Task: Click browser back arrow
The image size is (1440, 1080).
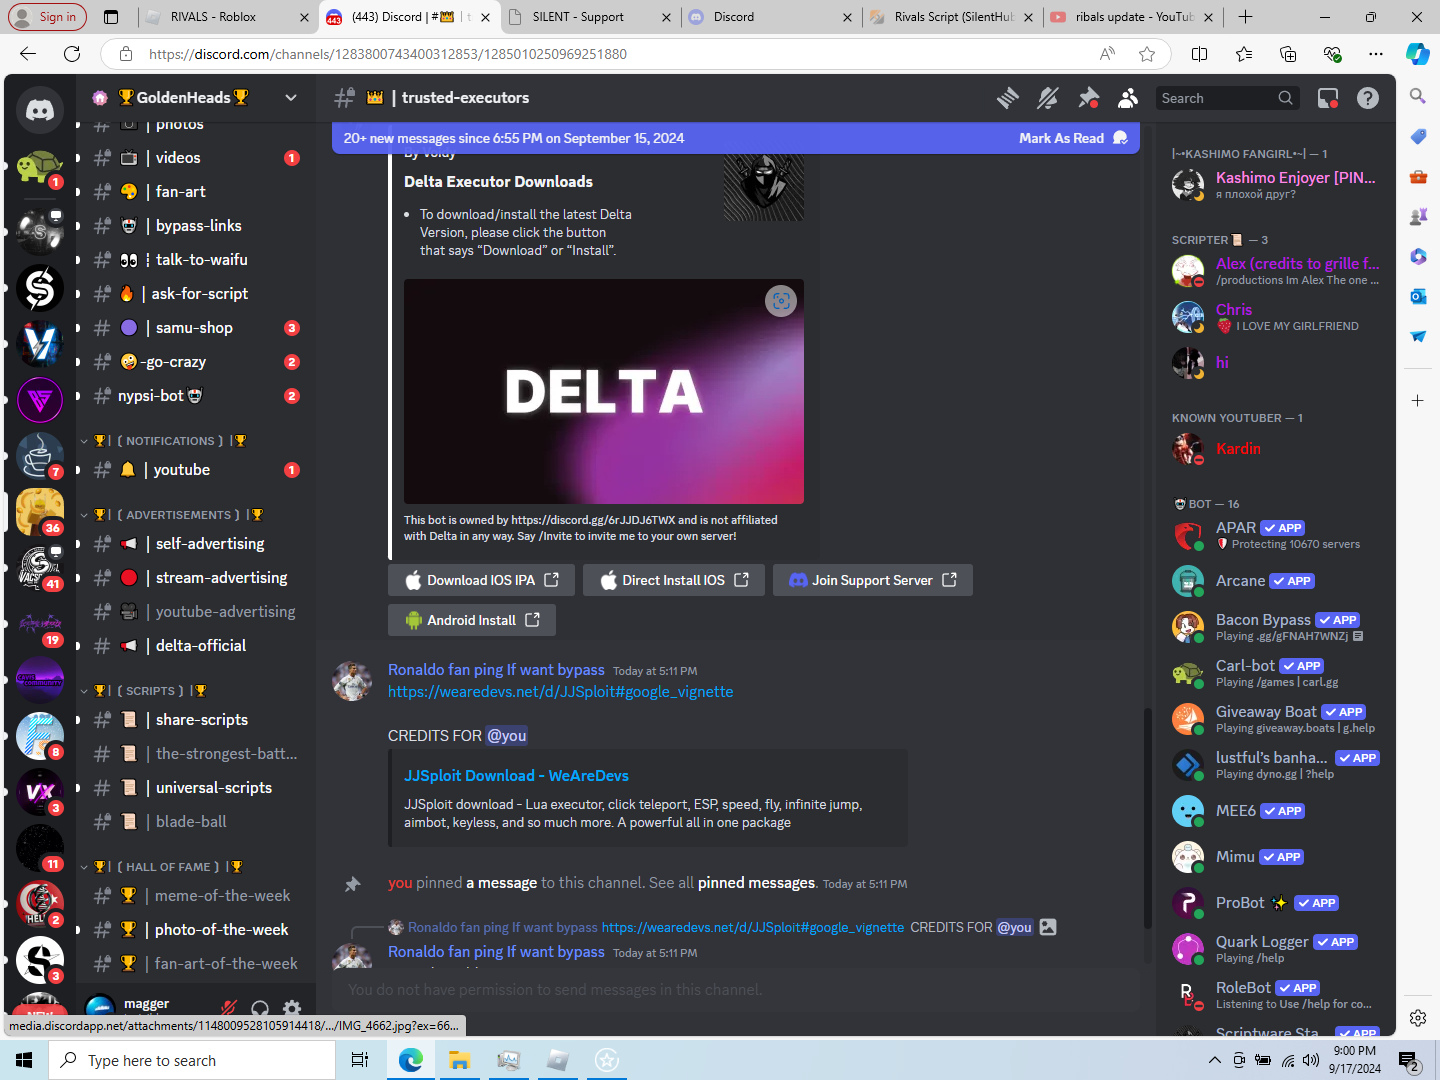Action: pyautogui.click(x=27, y=54)
